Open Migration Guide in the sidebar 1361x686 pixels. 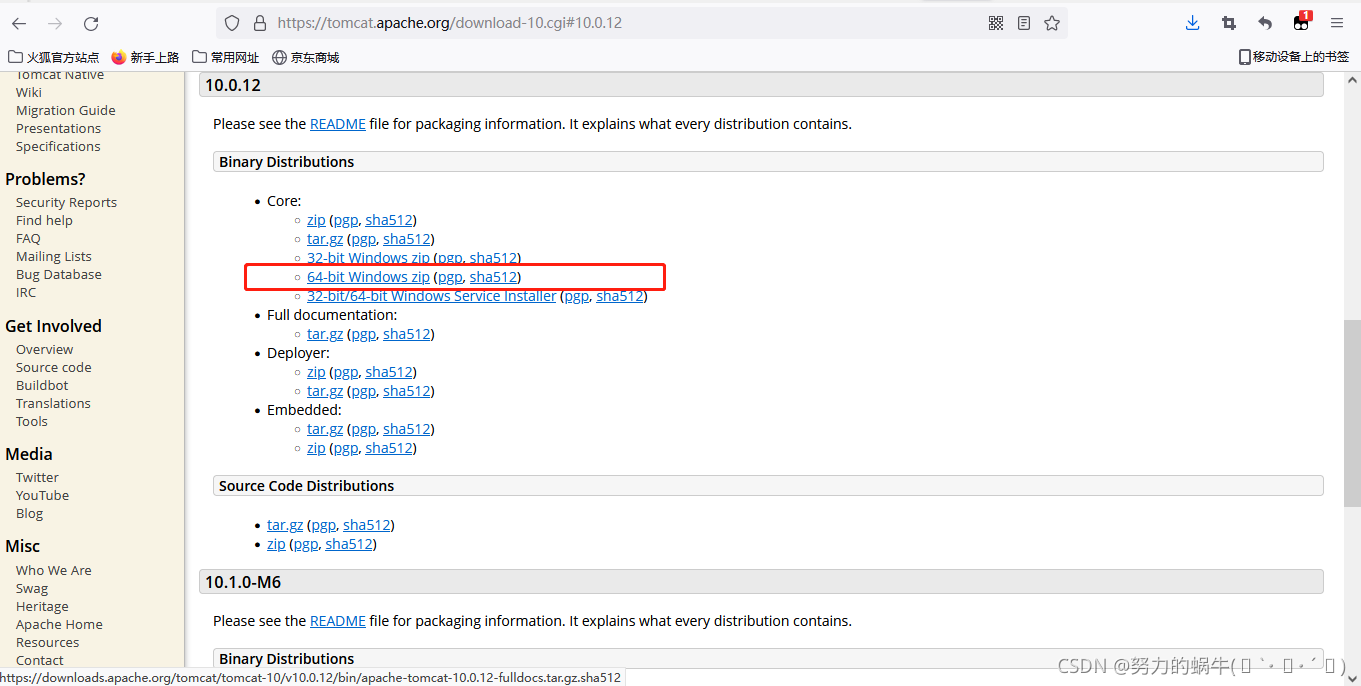point(66,110)
